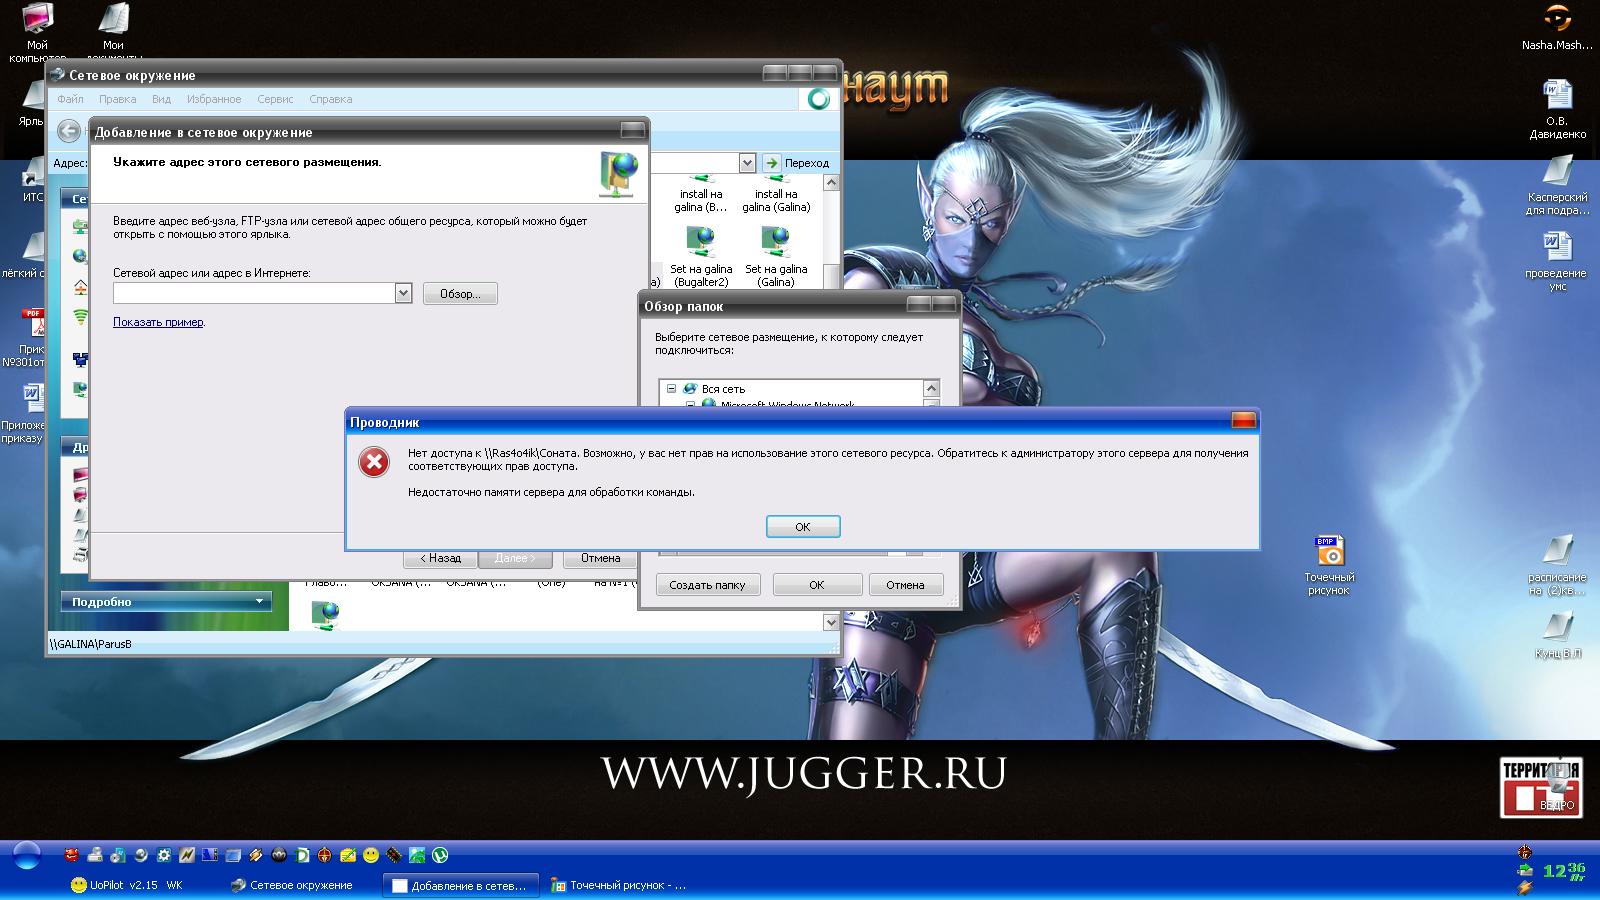Click Отмена in the Обзор папок dialog
The height and width of the screenshot is (900, 1600).
(x=905, y=585)
